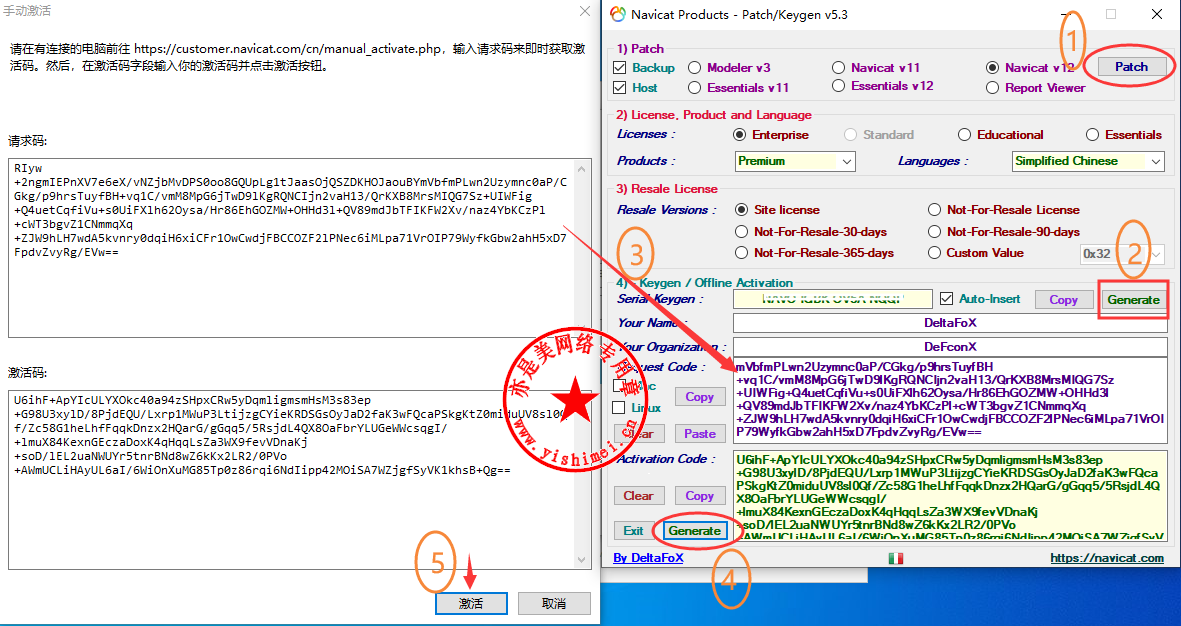1181x626 pixels.
Task: Close the 手动激活 dialog with the X
Action: pyautogui.click(x=584, y=12)
